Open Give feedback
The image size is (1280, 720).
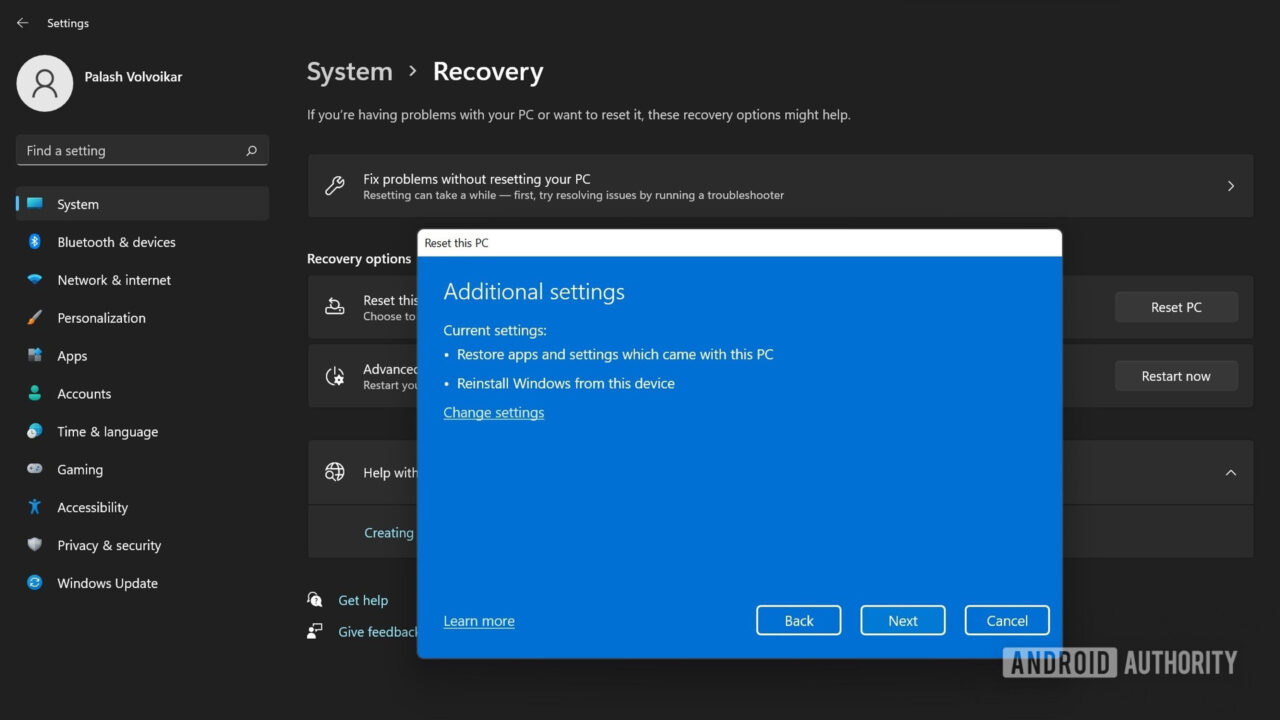[378, 631]
